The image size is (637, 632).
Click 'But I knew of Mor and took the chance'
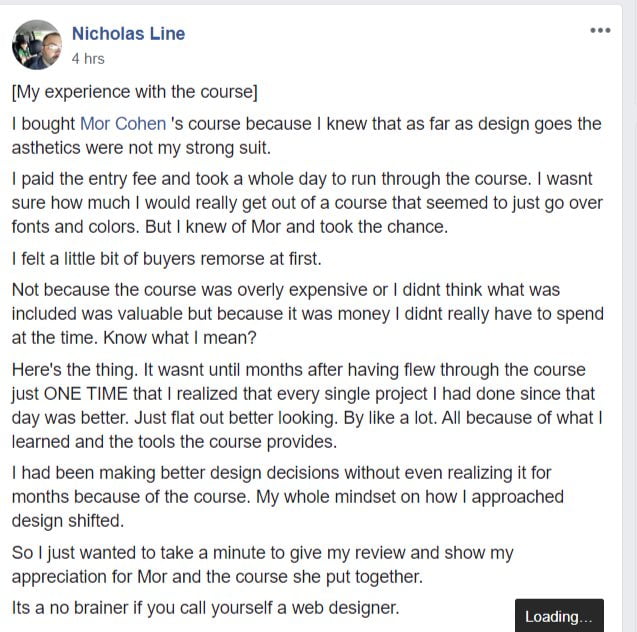[x=297, y=227]
